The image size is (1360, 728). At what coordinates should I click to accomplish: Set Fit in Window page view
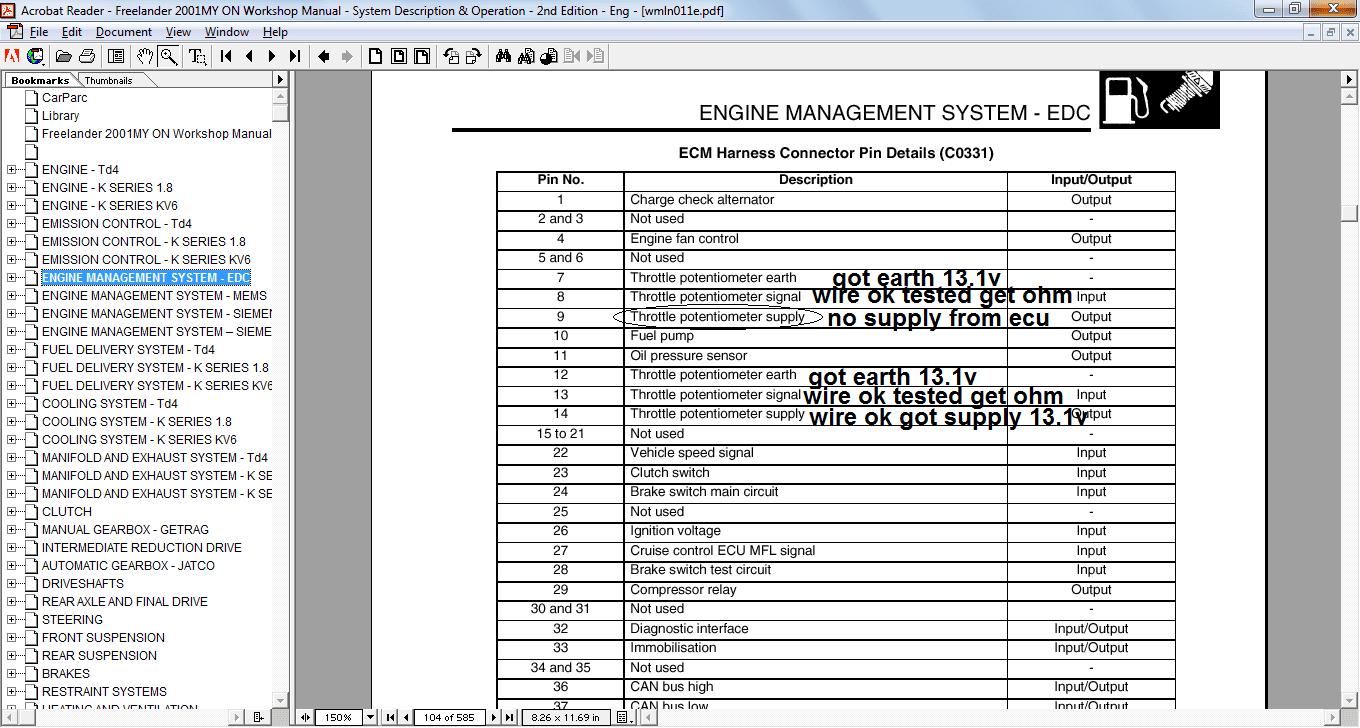click(399, 56)
